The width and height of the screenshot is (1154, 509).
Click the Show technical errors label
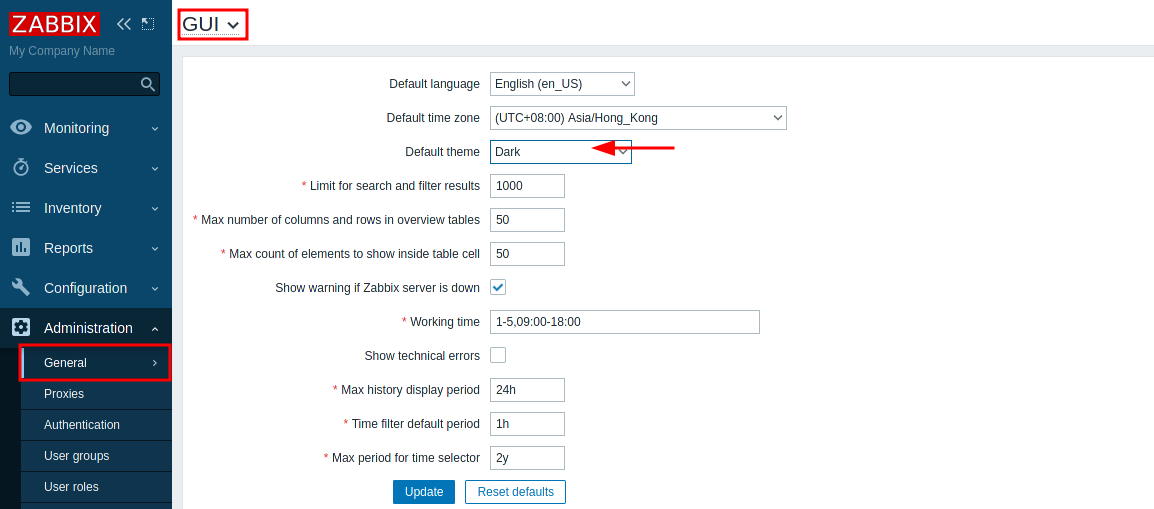pos(422,355)
